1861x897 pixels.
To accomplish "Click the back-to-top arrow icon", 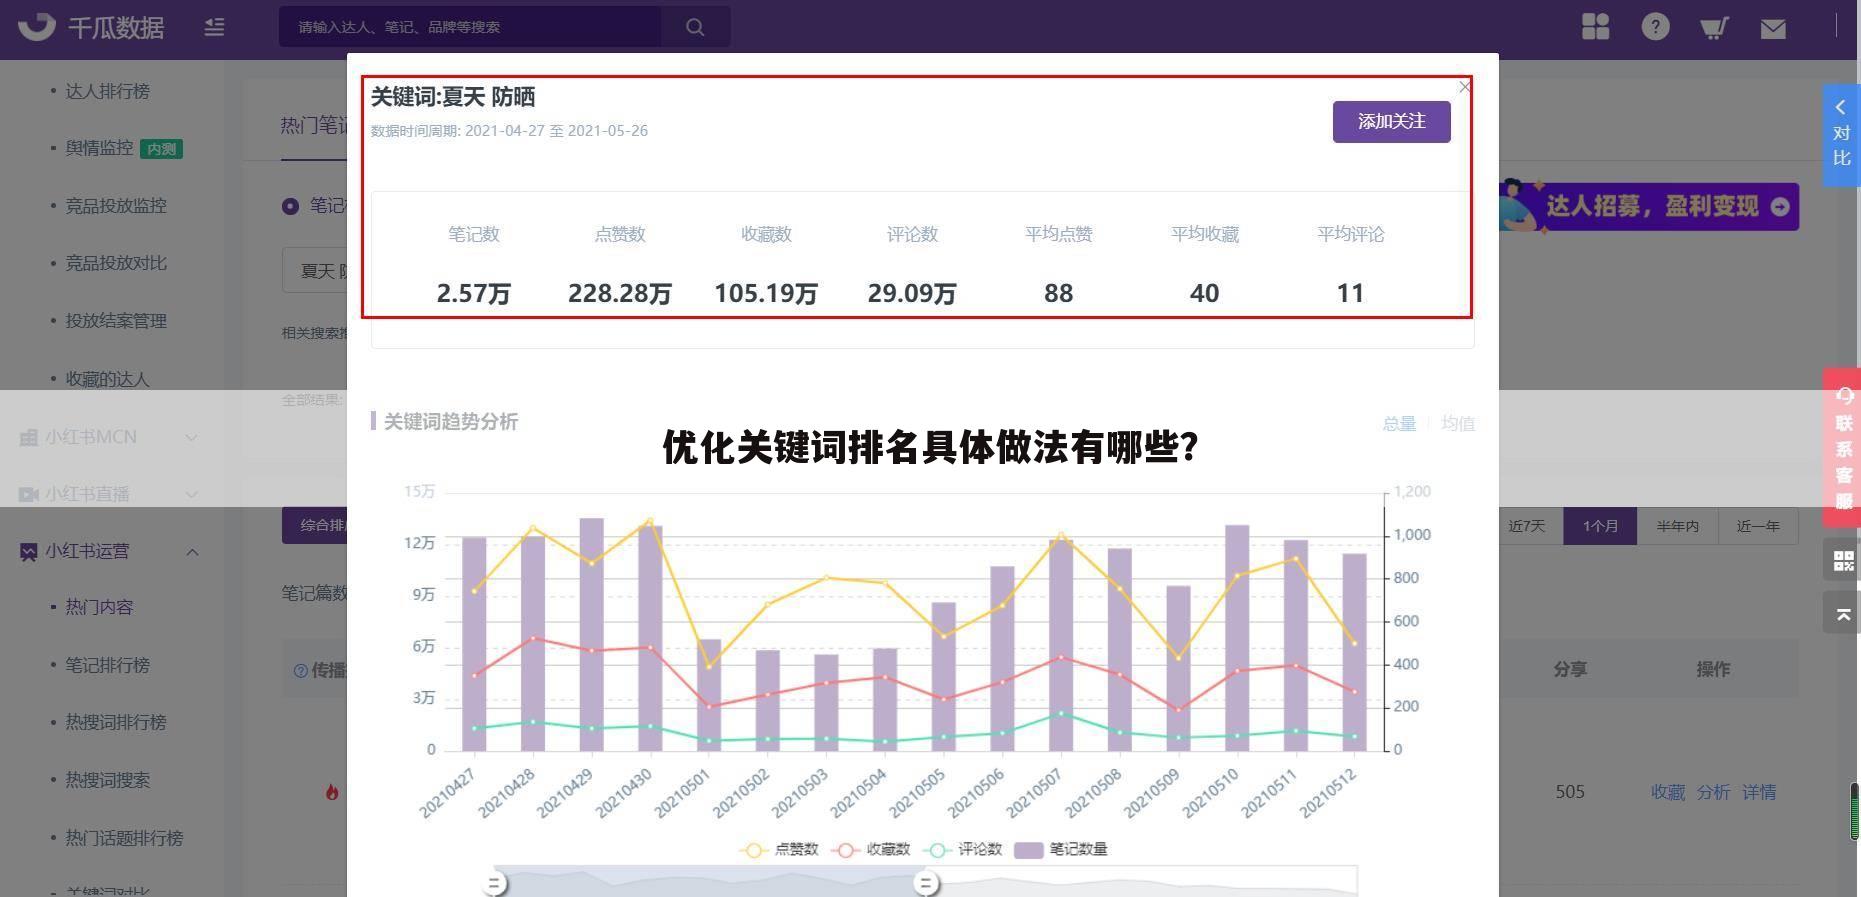I will tap(1842, 612).
